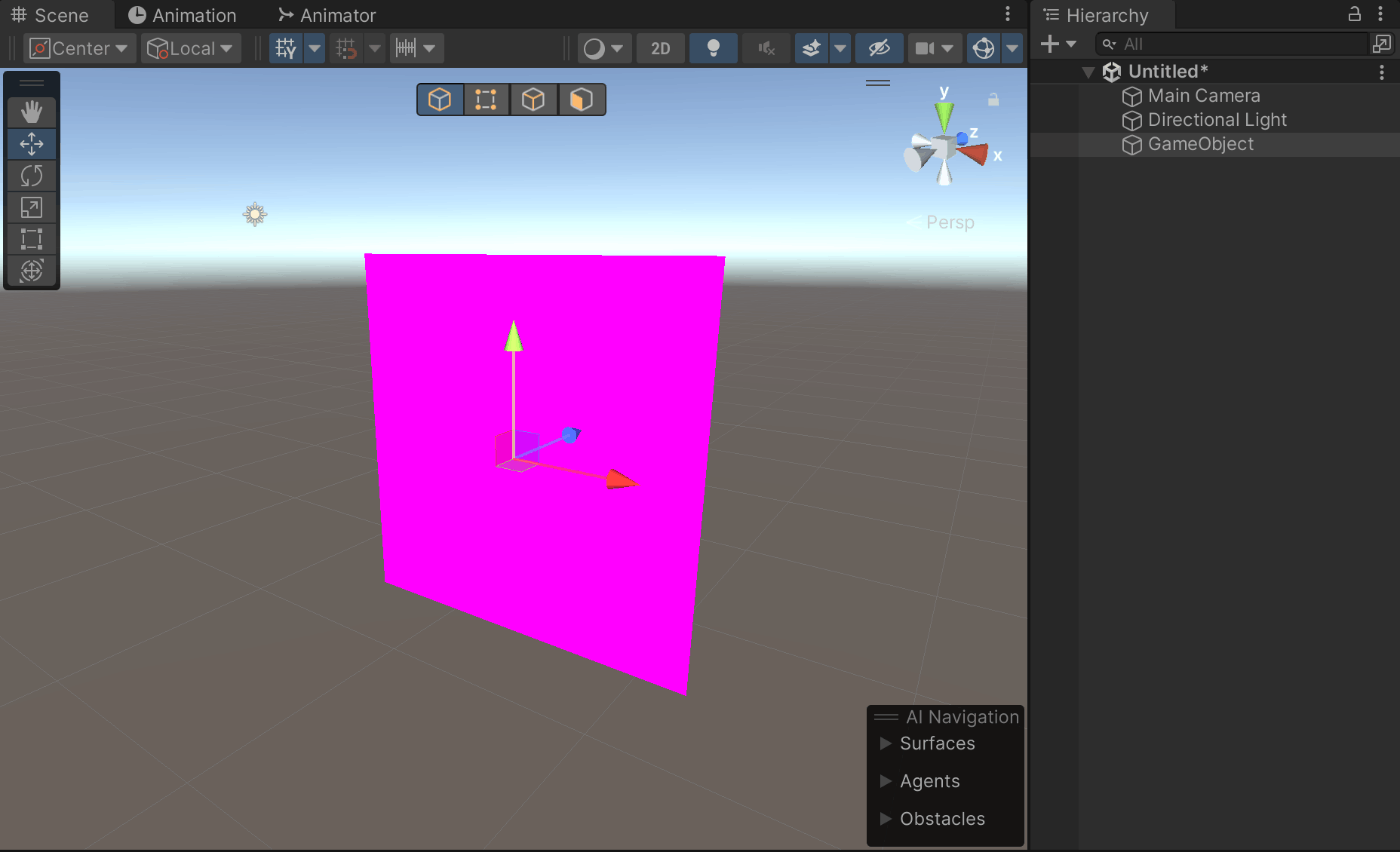Toggle scene gizmo rotation lock
This screenshot has height=852, width=1400.
click(x=993, y=99)
